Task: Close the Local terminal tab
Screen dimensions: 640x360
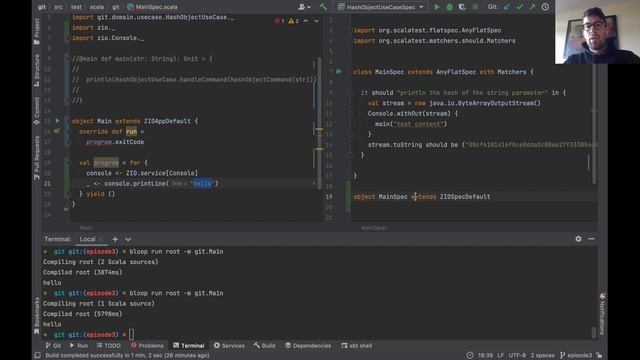Action: pos(101,239)
